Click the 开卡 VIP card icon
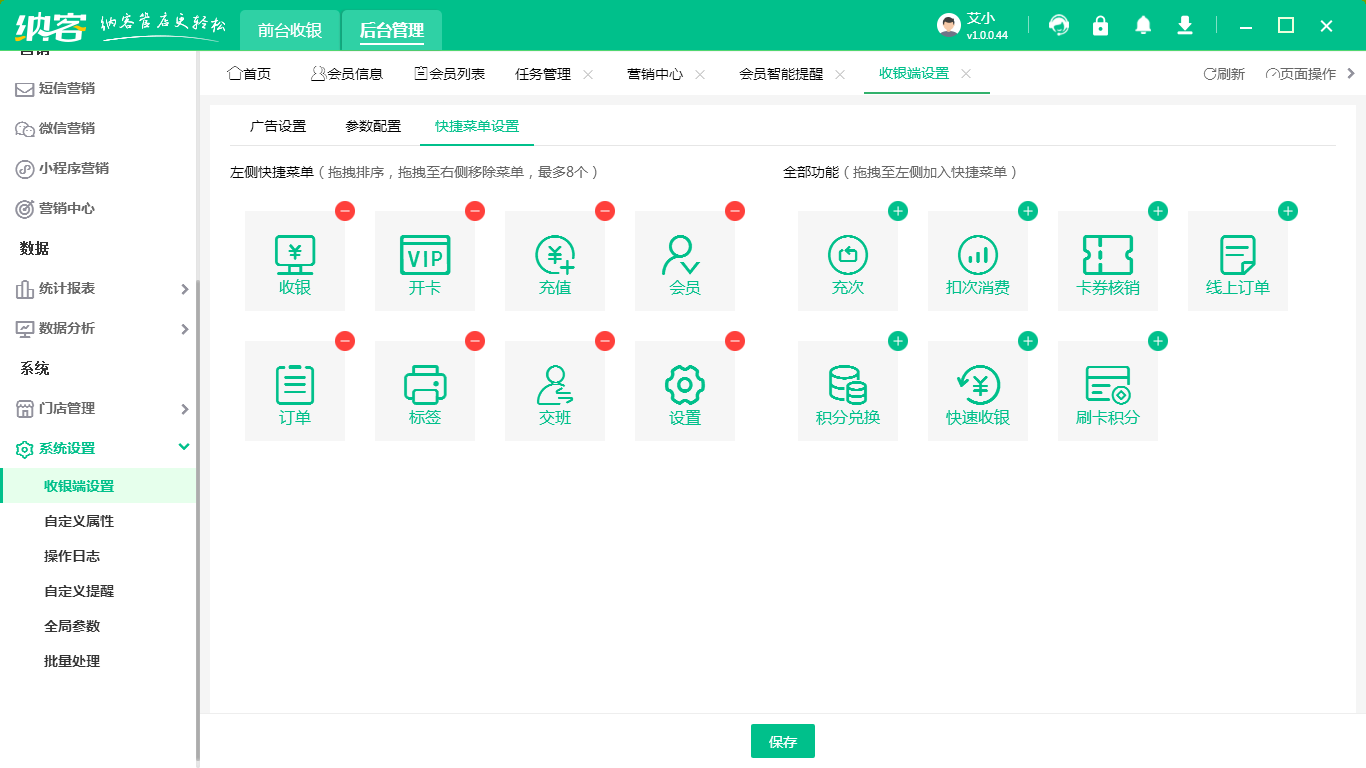1366x768 pixels. coord(424,260)
